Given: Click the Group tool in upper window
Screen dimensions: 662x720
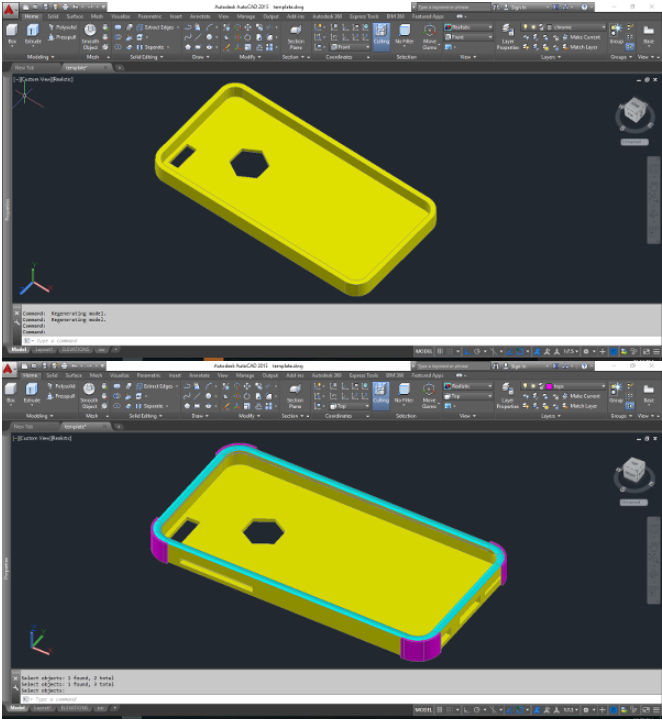Looking at the screenshot, I should [x=616, y=34].
